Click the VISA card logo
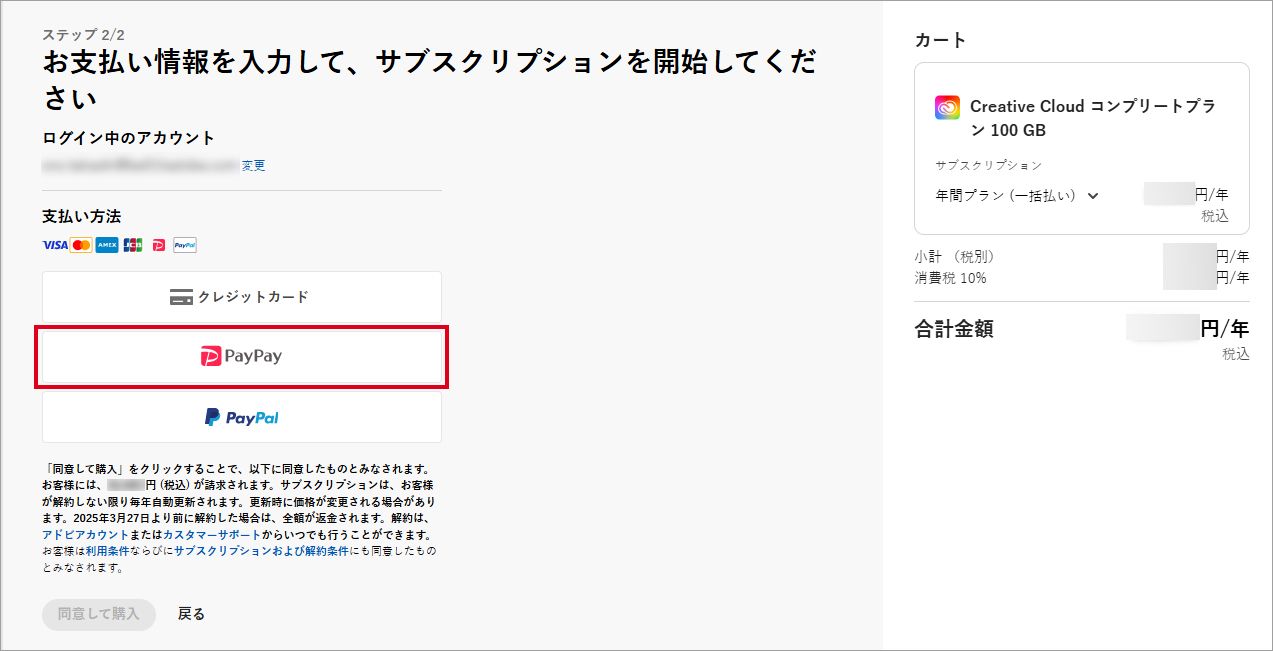 coord(55,245)
